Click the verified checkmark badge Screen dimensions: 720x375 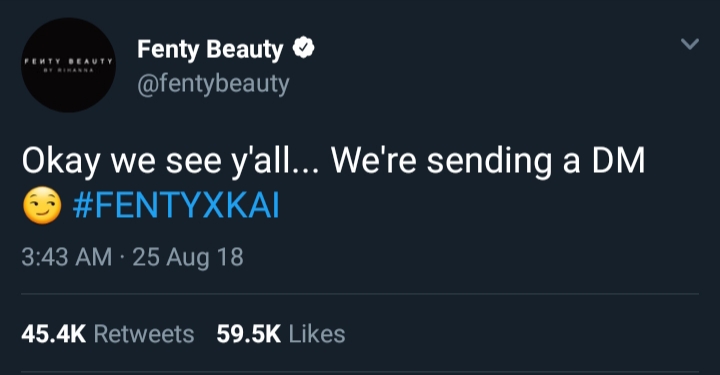[x=304, y=48]
